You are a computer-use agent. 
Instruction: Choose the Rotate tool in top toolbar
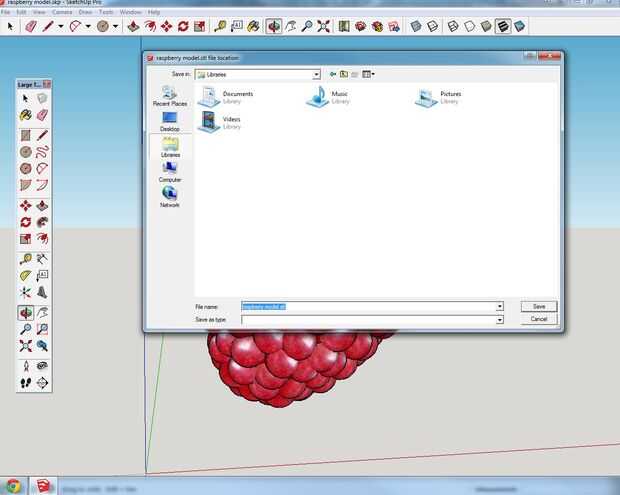183,26
